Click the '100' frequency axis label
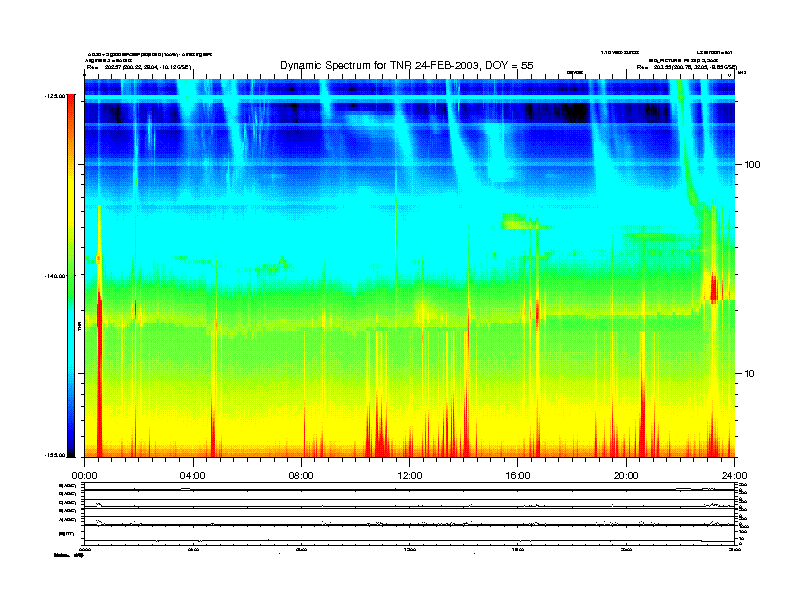 point(752,165)
